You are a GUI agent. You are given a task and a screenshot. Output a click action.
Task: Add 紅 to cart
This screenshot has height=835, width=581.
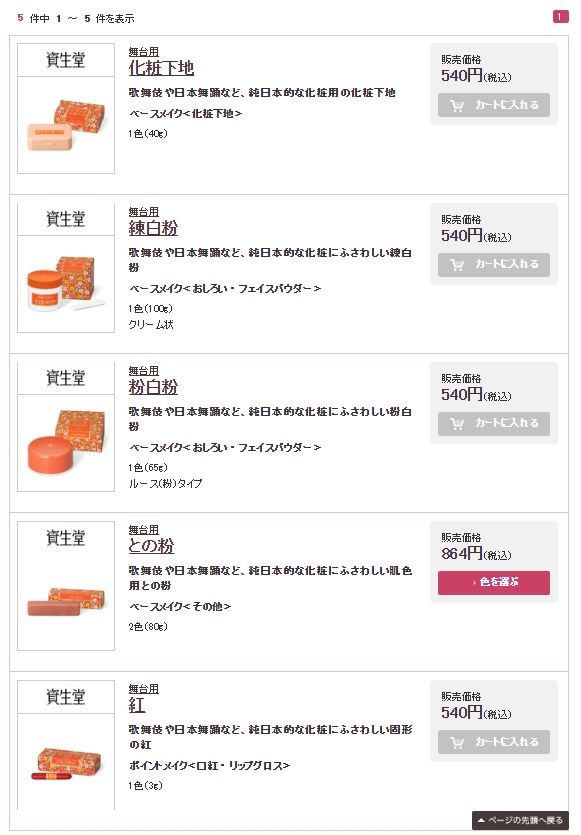click(494, 742)
